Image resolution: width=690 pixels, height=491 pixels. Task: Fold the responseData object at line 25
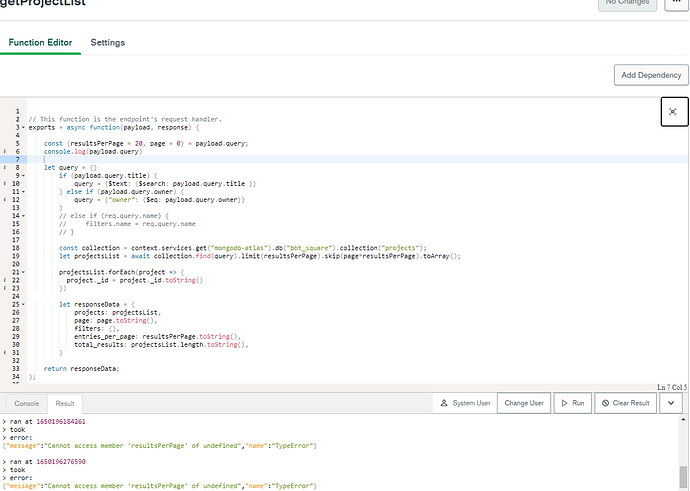(x=24, y=304)
